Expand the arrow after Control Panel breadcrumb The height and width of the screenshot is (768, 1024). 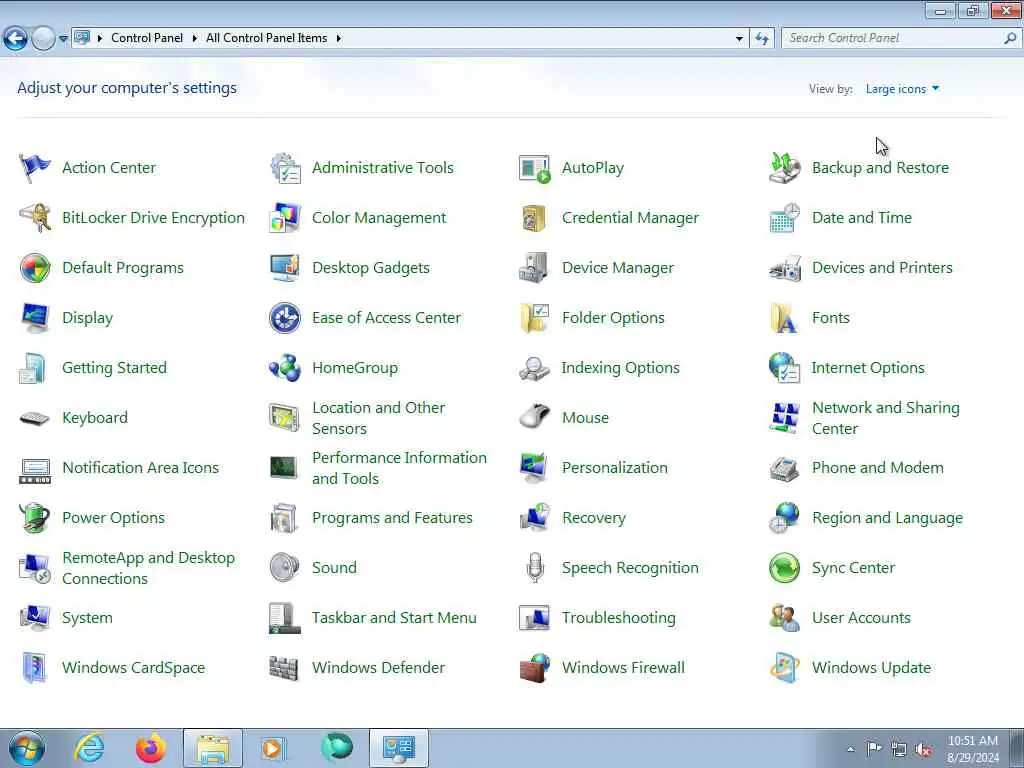point(195,39)
